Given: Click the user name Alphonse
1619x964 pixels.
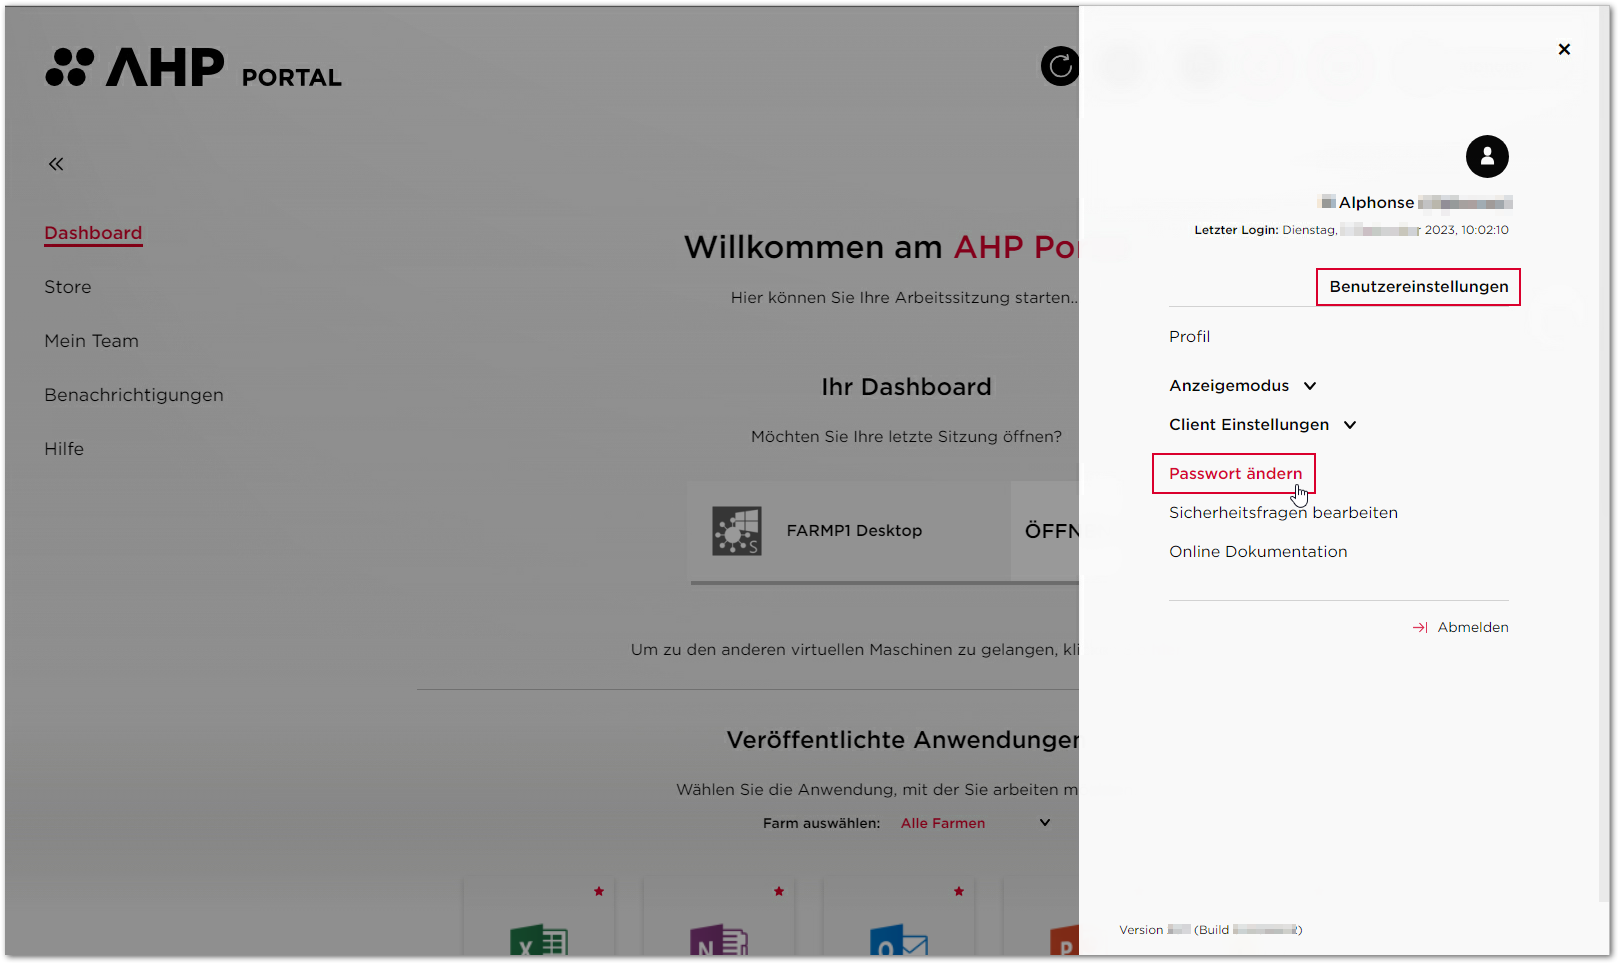Looking at the screenshot, I should tap(1376, 203).
